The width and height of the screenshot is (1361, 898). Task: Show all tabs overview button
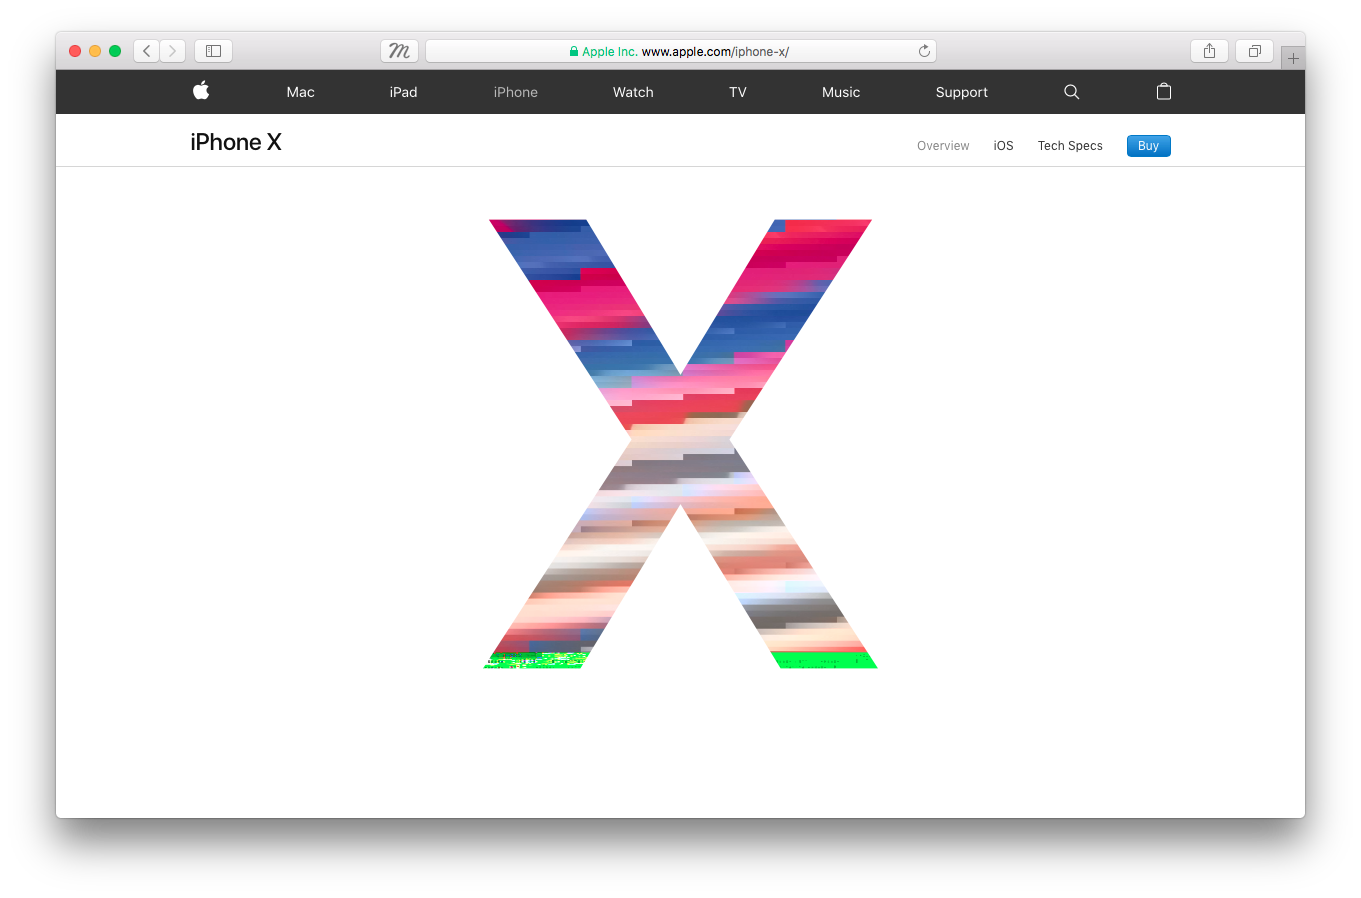pyautogui.click(x=1255, y=51)
